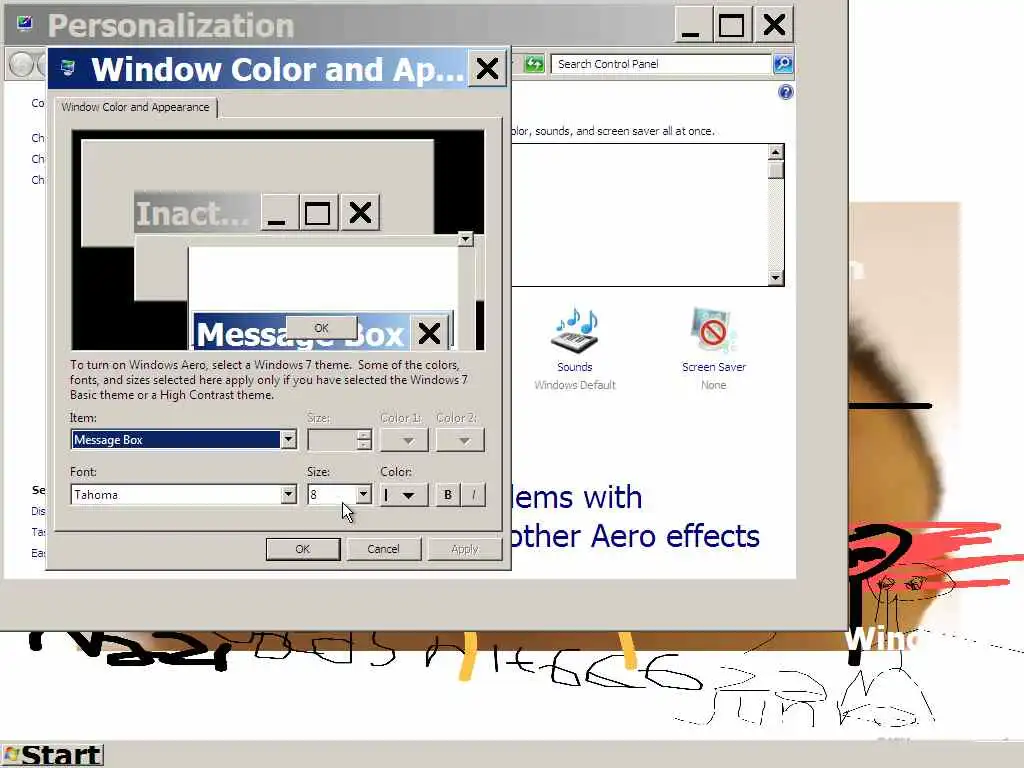Click the Sounds icon in Personalization
Viewport: 1024px width, 768px height.
pos(574,330)
